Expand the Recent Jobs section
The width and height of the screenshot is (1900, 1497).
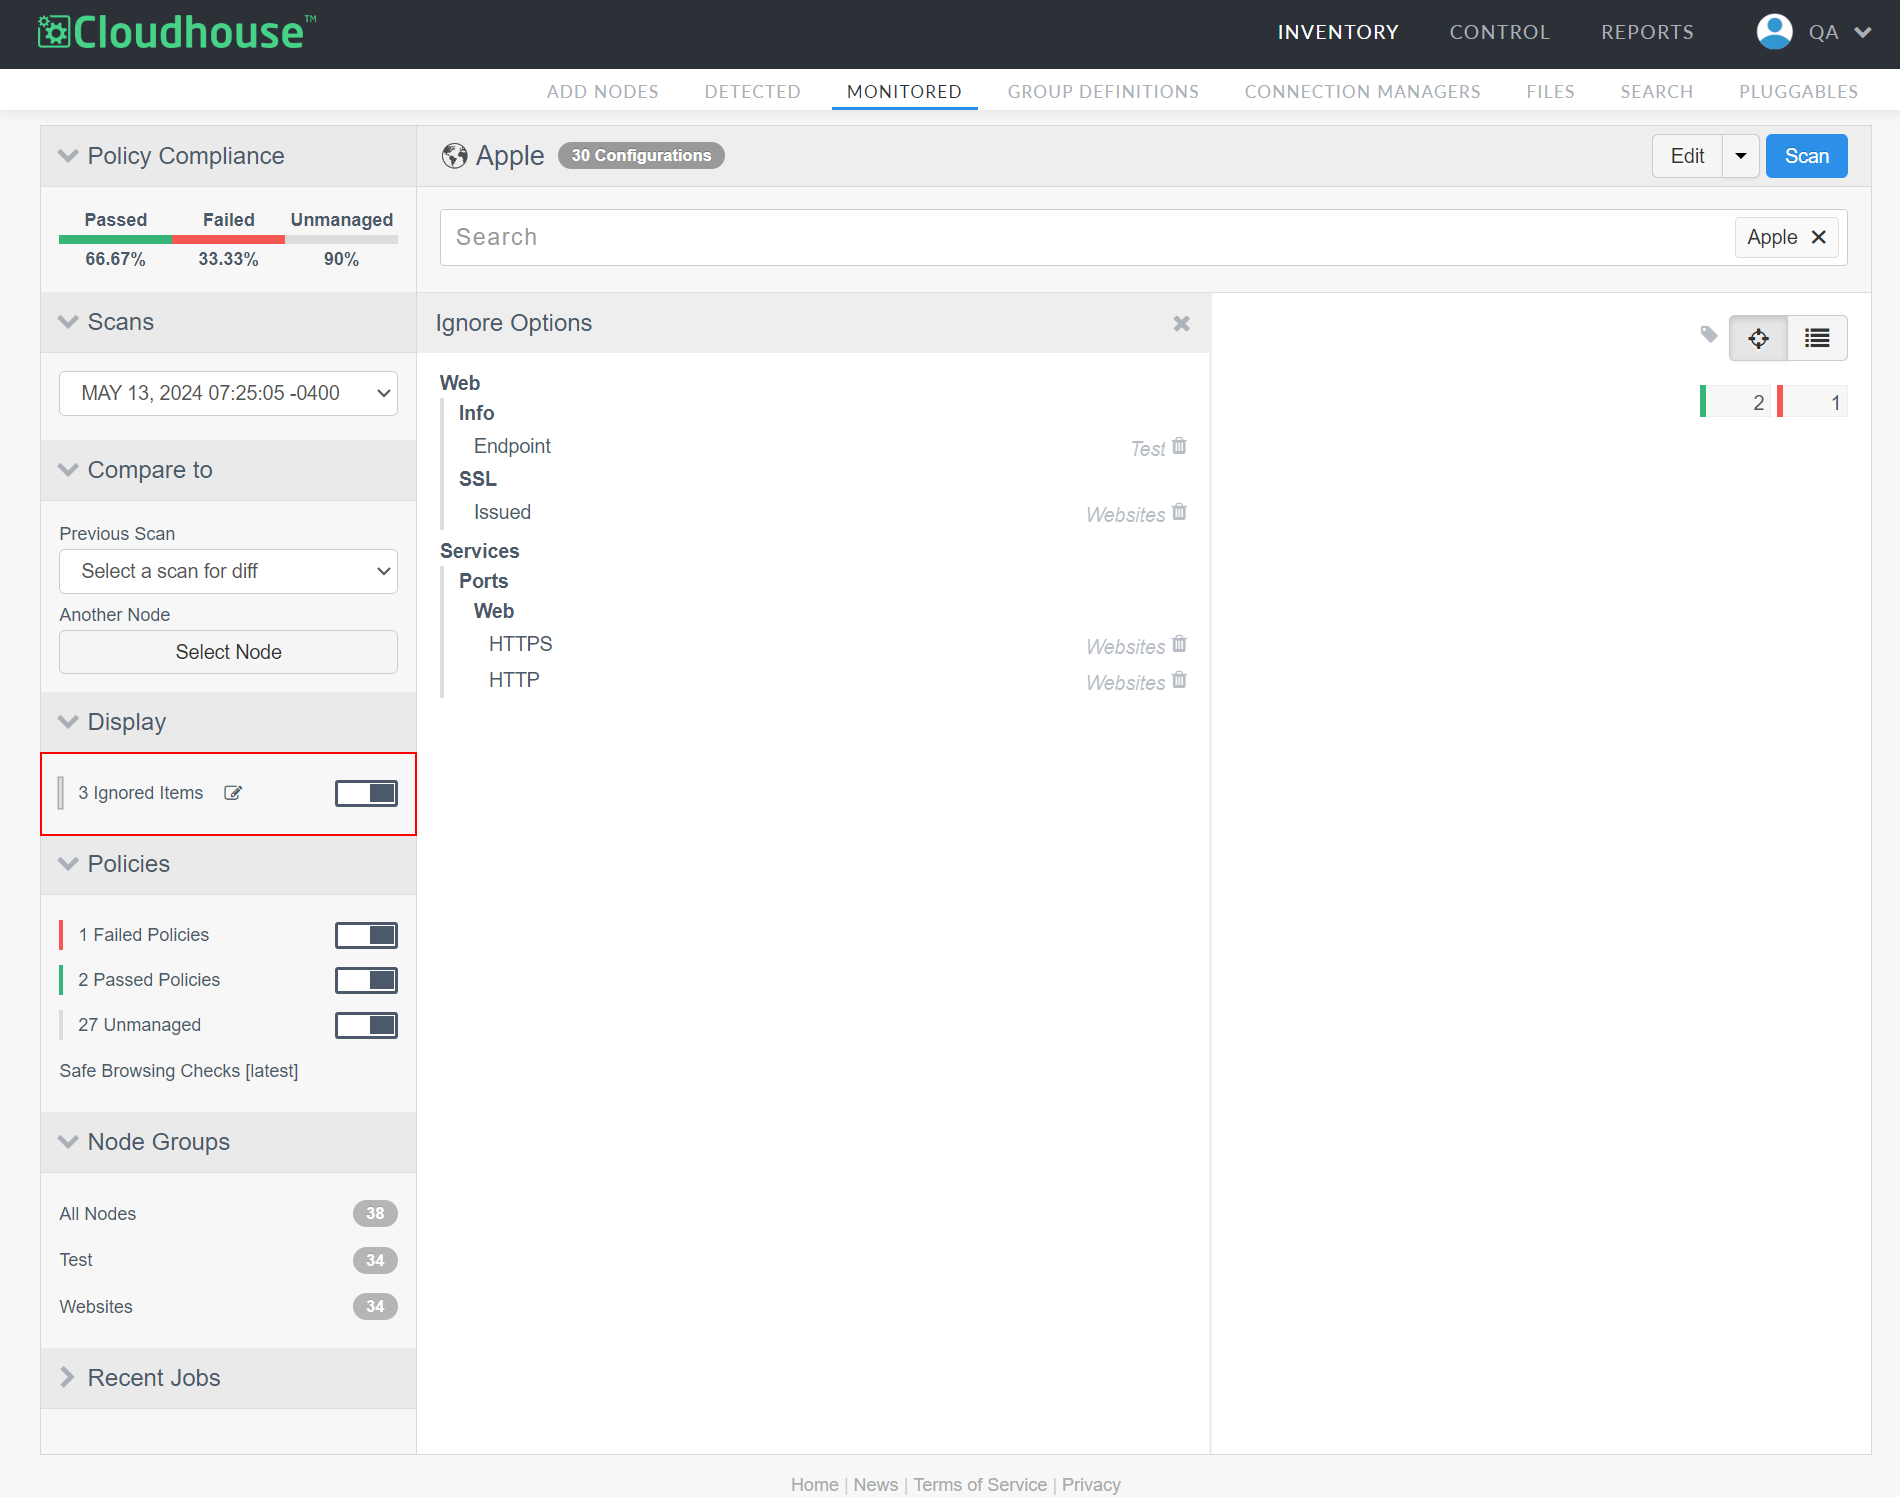pos(154,1378)
